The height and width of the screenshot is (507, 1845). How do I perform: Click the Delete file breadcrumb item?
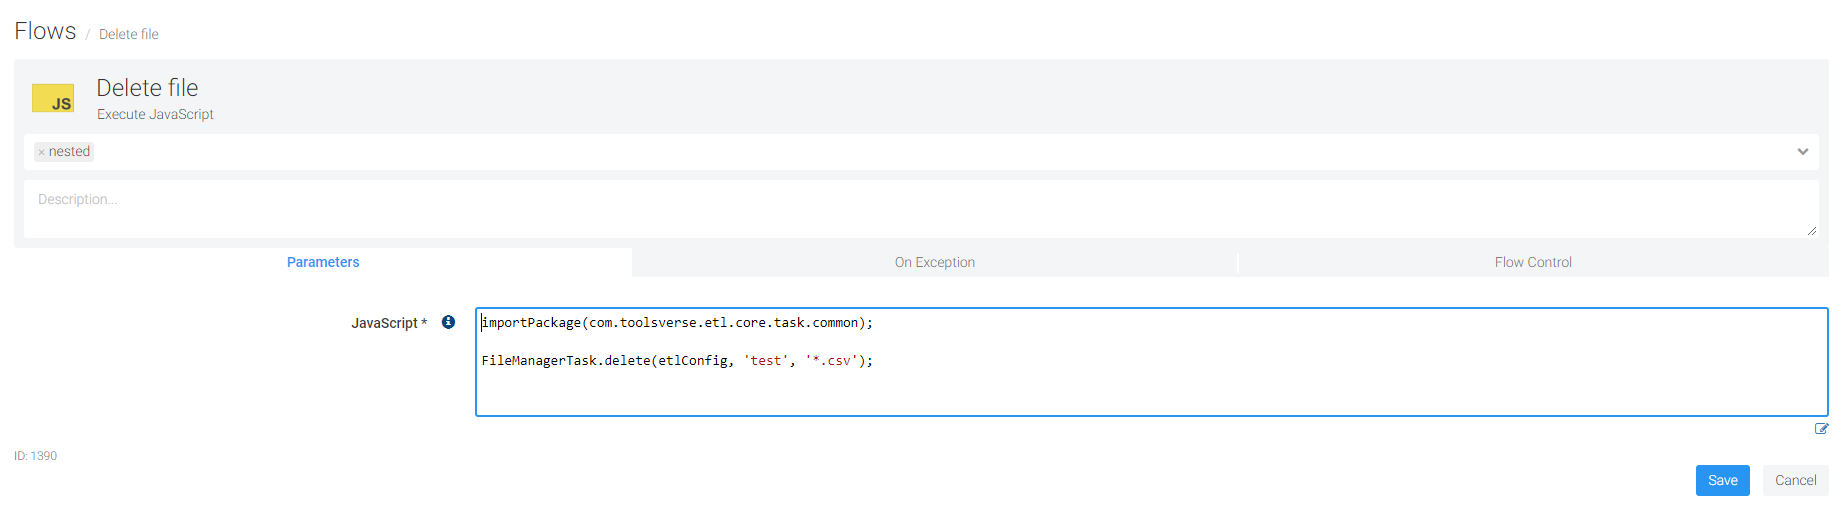[128, 34]
